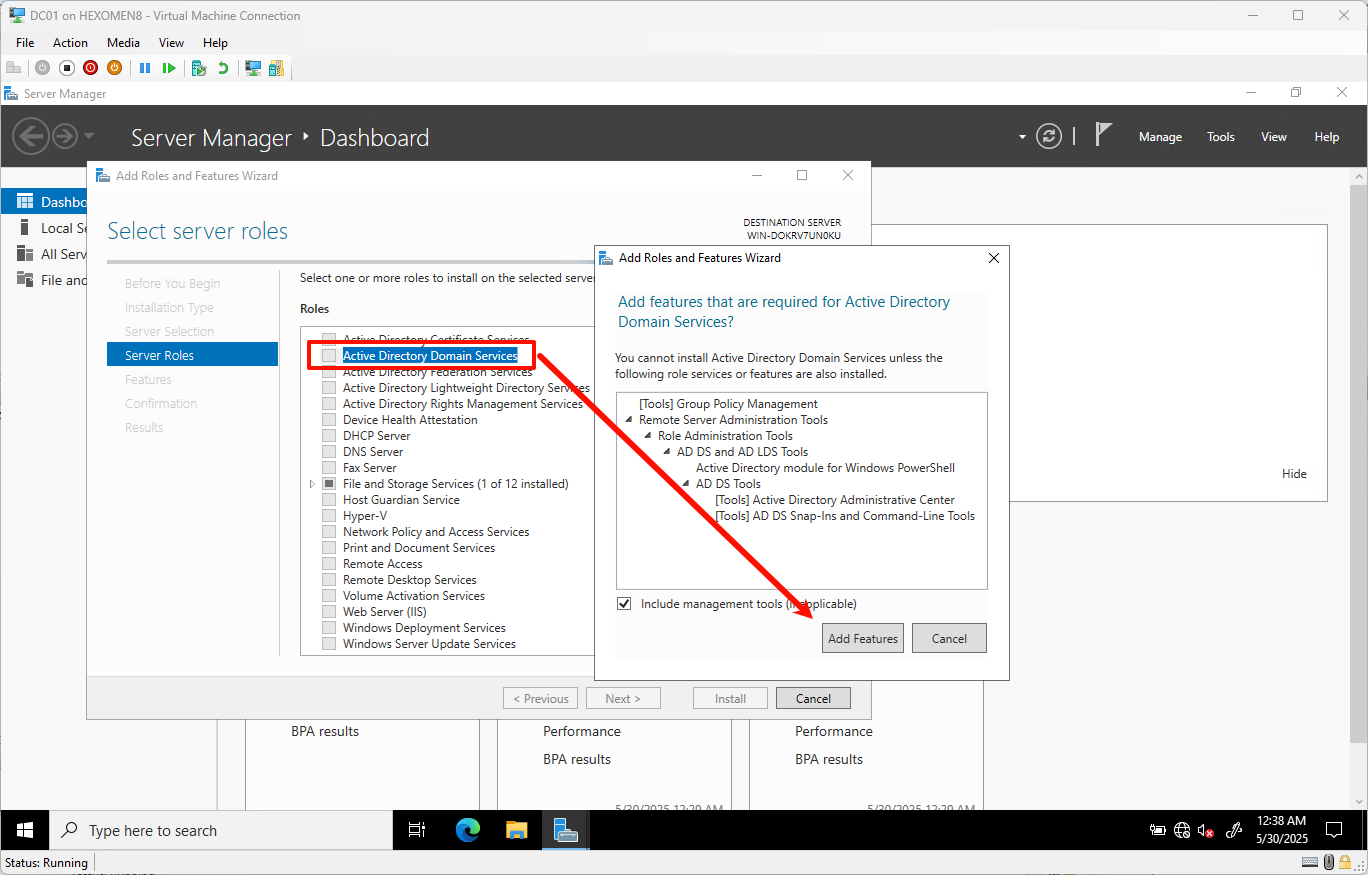
Task: Open the Media menu
Action: [x=123, y=43]
